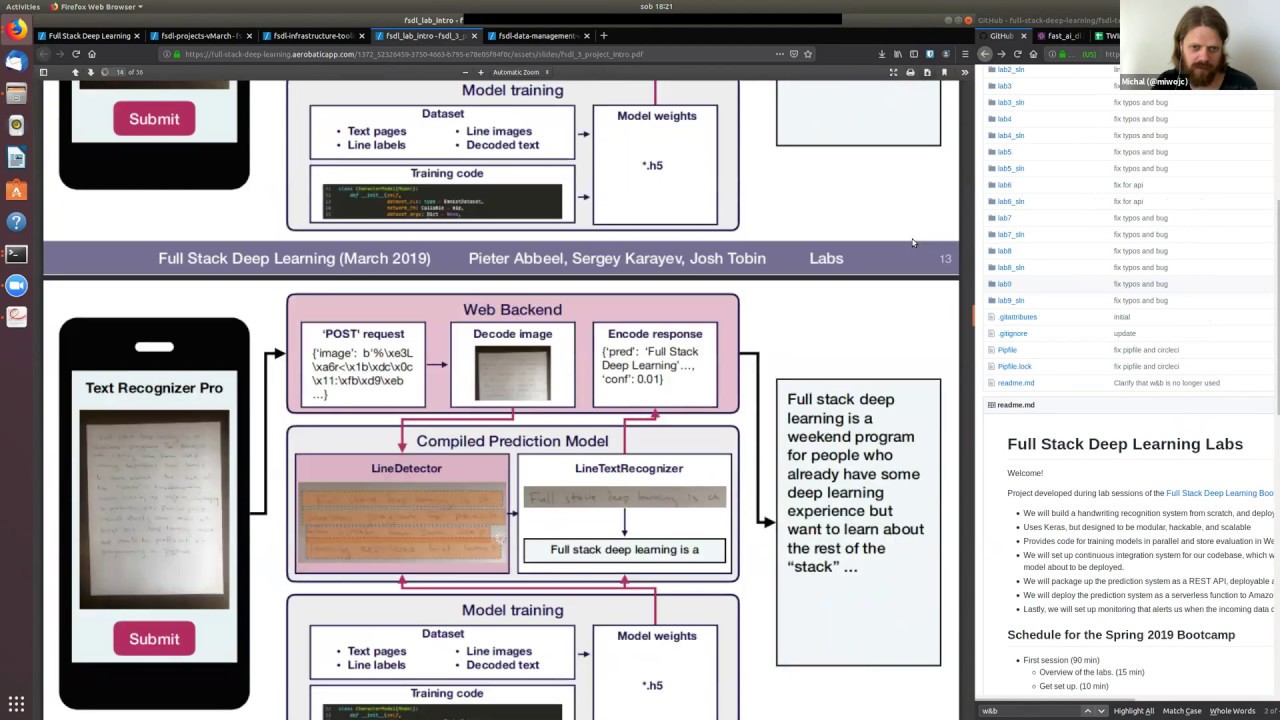Screen dimensions: 1280x720
Task: Open lab6_sln folder on GitHub
Action: click(x=1010, y=201)
